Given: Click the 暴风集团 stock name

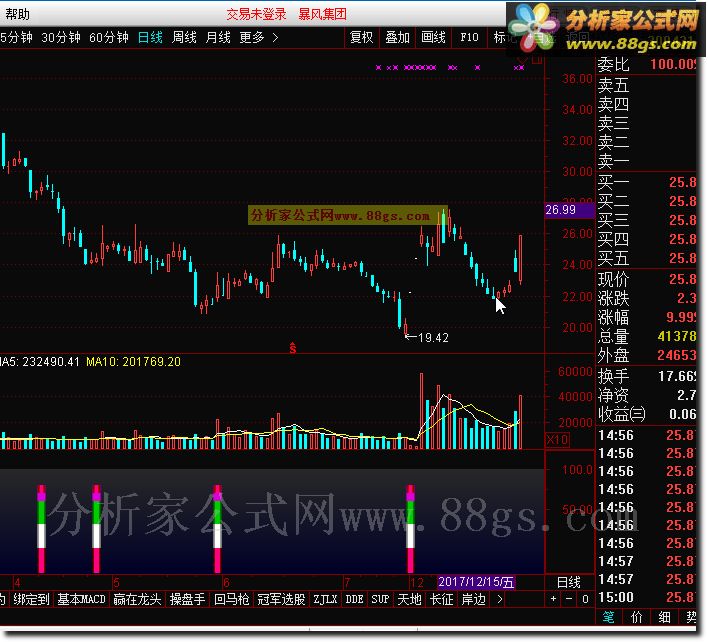Looking at the screenshot, I should 322,14.
